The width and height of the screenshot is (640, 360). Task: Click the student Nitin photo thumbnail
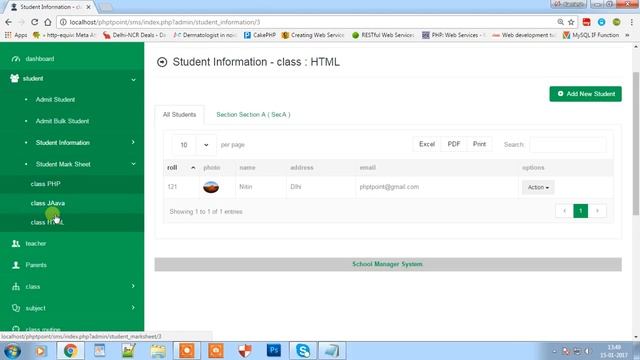tap(211, 187)
